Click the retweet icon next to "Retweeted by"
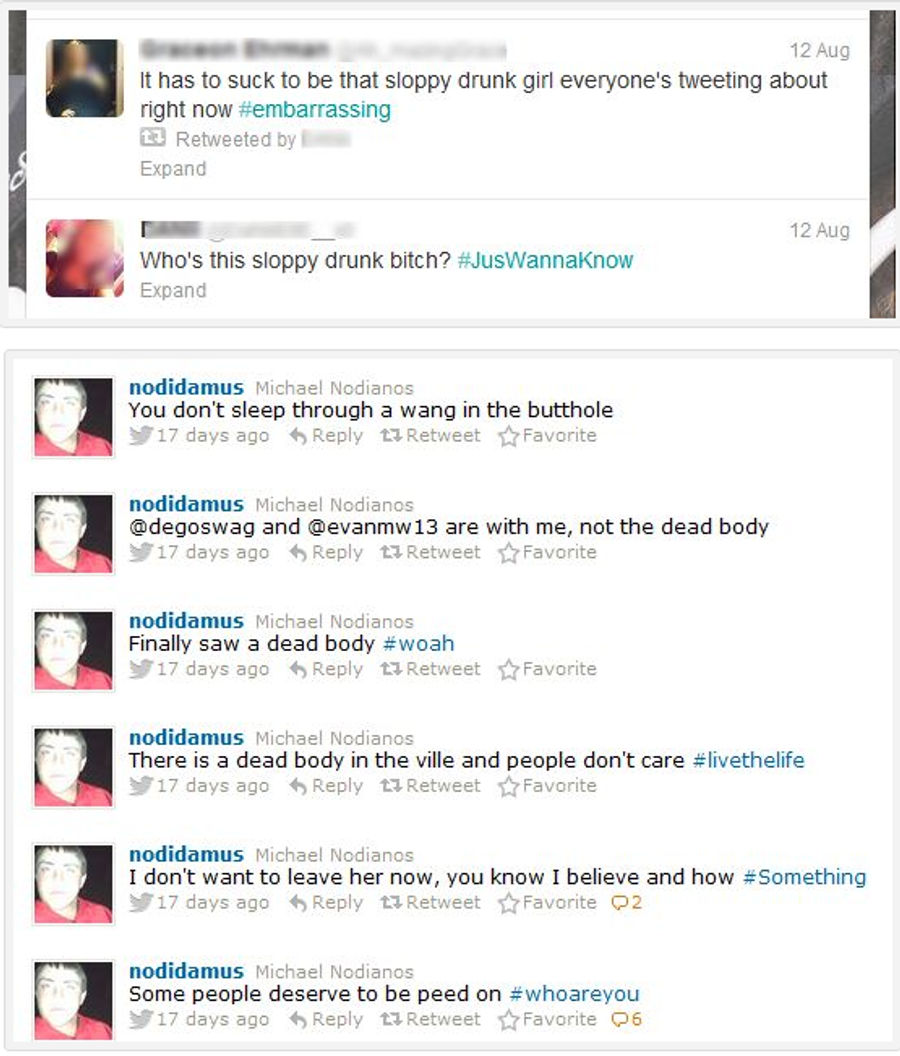Viewport: 900px width, 1056px height. coord(153,138)
